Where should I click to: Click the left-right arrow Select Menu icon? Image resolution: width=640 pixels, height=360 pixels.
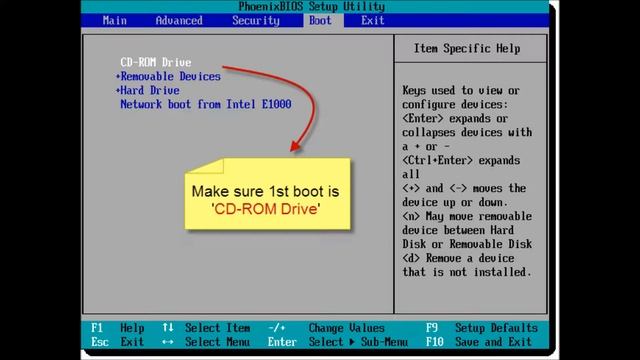click(x=168, y=342)
